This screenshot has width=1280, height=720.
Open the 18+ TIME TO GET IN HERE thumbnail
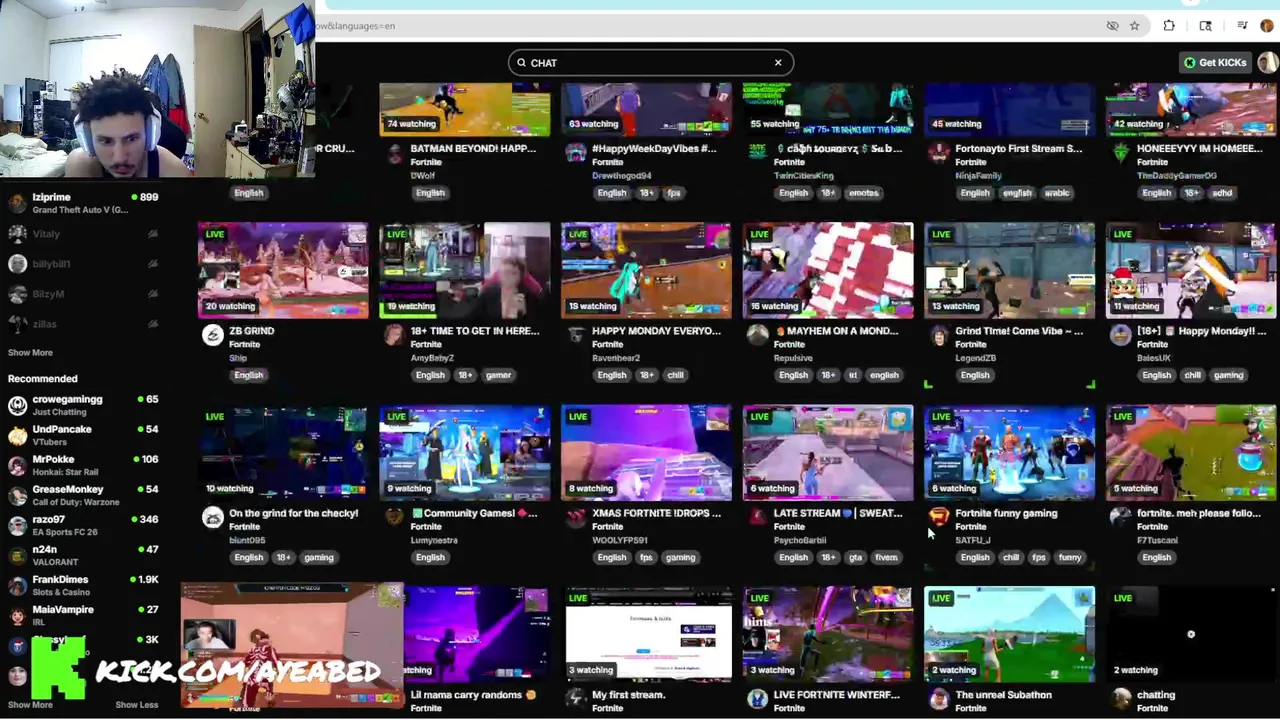pyautogui.click(x=465, y=270)
